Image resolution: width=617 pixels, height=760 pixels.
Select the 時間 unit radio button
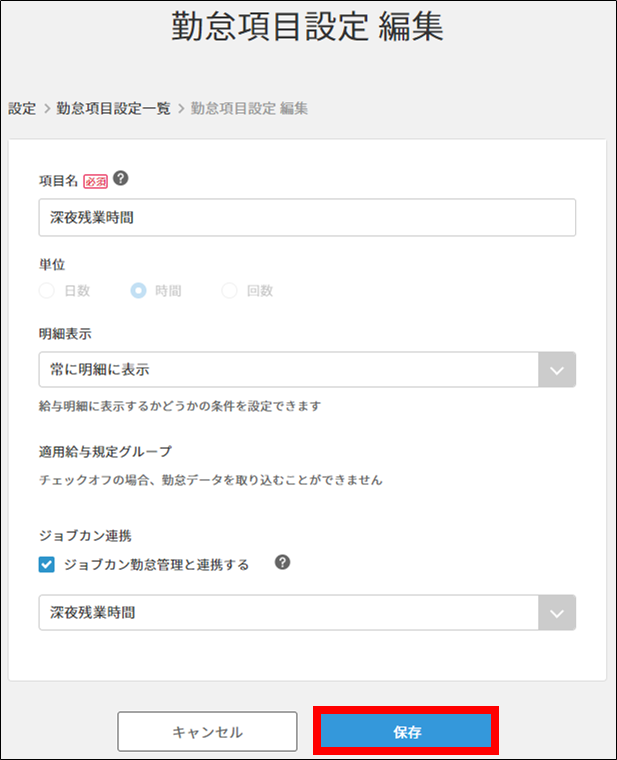(139, 291)
